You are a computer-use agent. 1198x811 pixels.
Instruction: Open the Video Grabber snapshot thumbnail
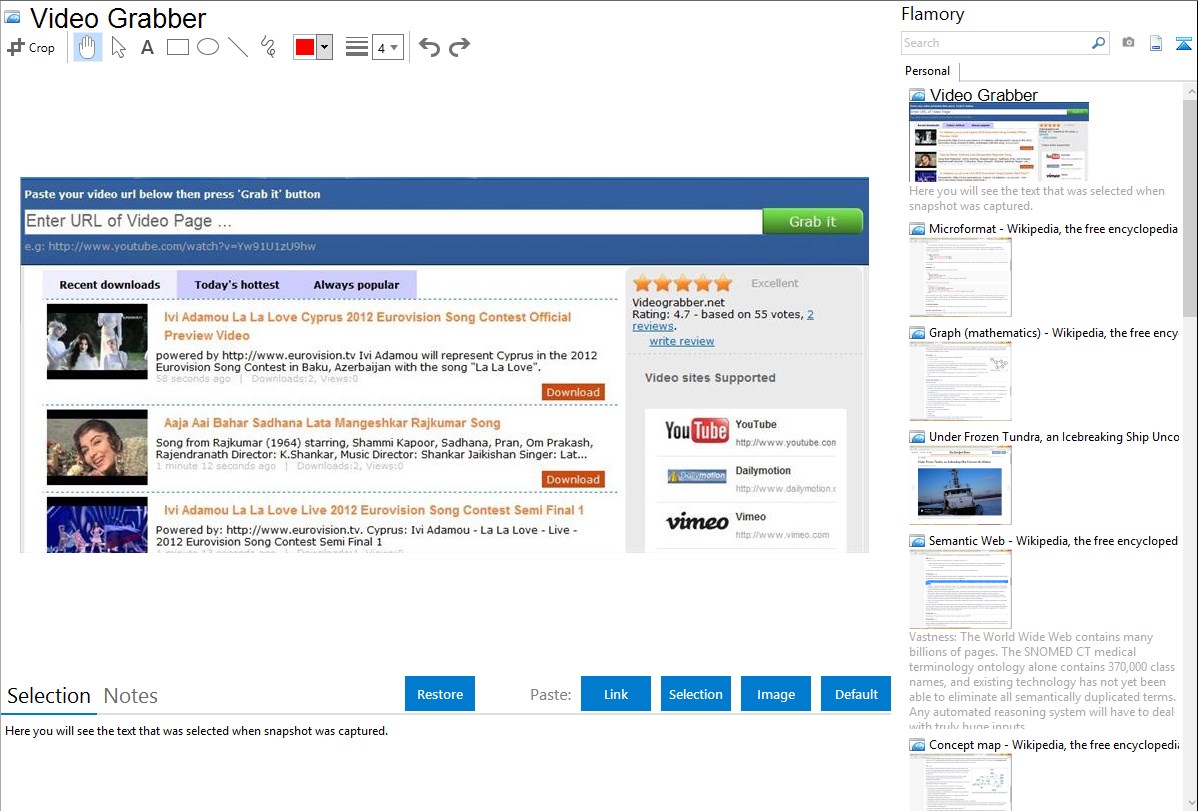coord(999,143)
